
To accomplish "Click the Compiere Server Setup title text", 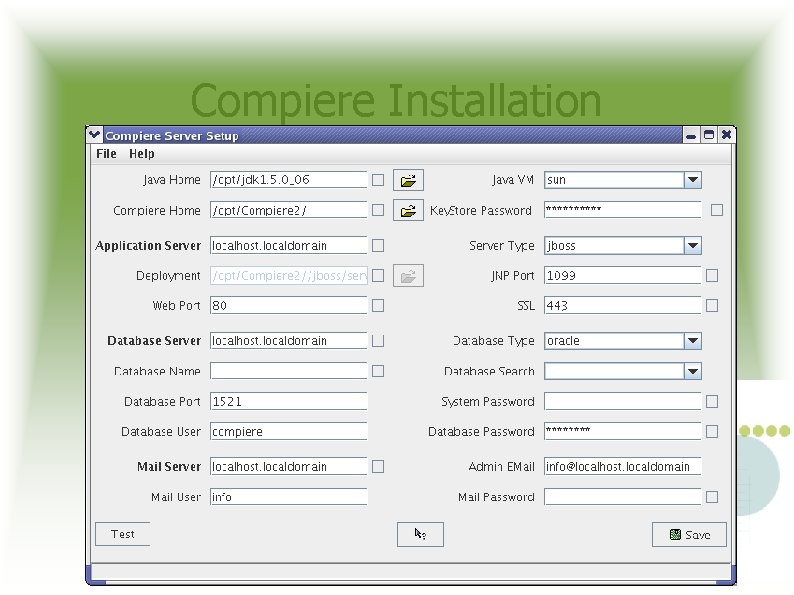I will pos(172,136).
